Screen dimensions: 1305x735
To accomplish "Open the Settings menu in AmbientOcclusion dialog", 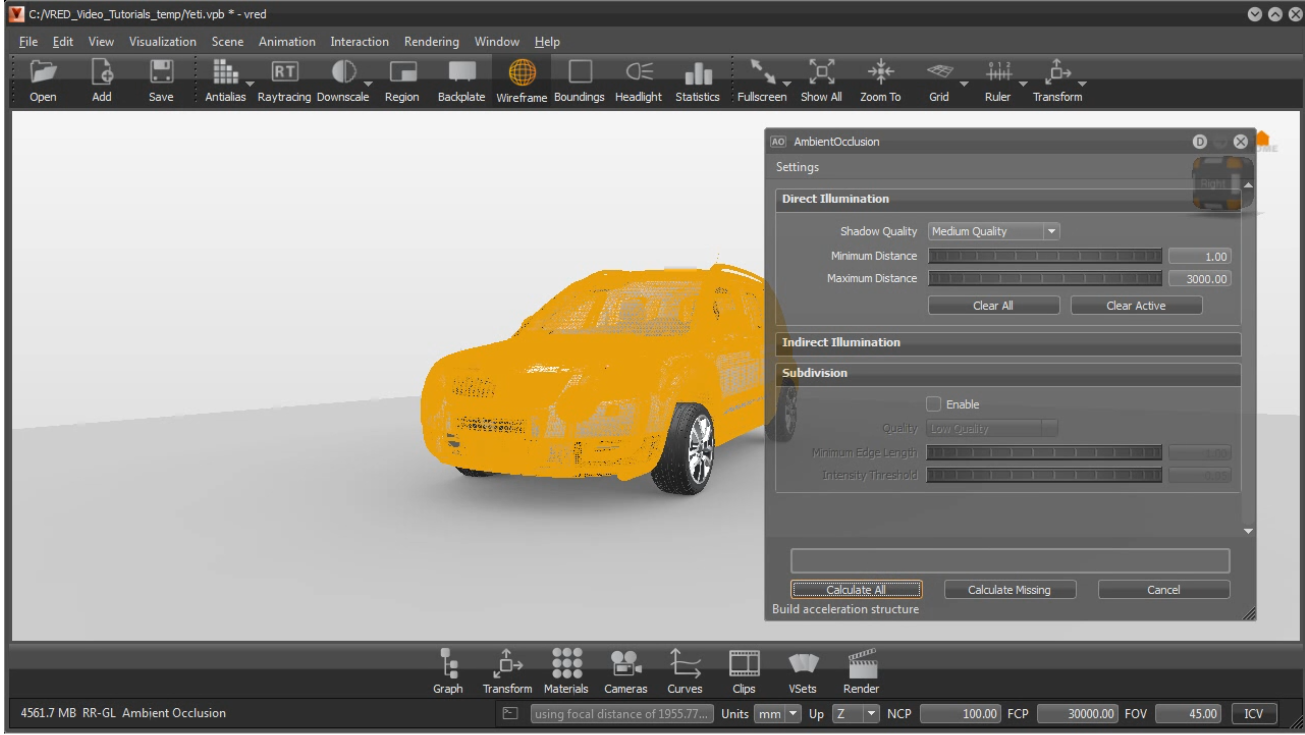I will click(797, 166).
